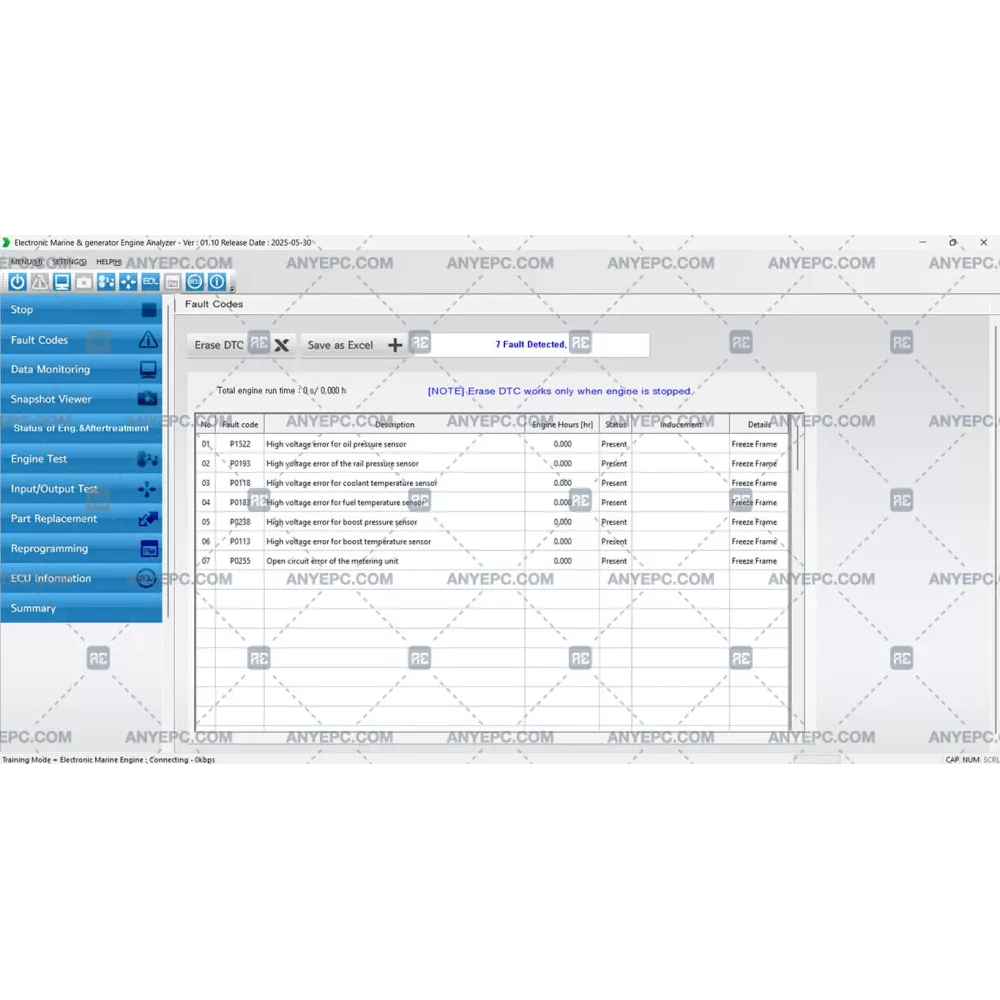Screen dimensions: 1000x1000
Task: Open the HELP menu
Action: point(108,262)
